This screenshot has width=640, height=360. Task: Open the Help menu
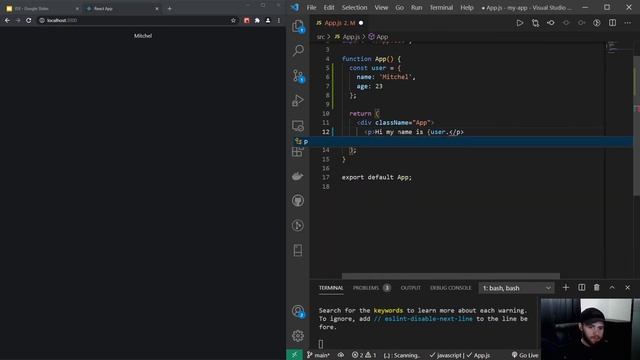[x=467, y=7]
